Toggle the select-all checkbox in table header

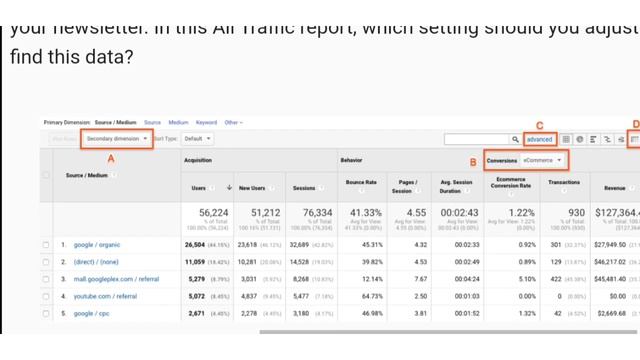click(x=46, y=175)
